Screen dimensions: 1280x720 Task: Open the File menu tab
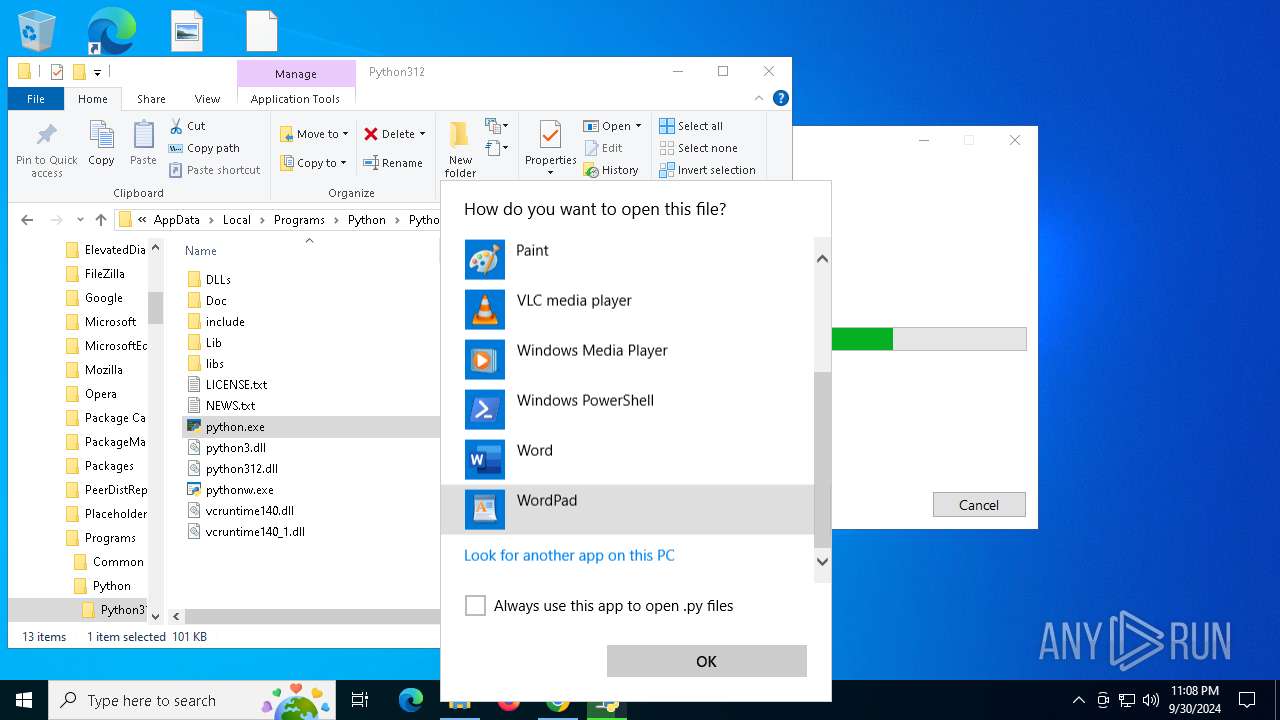pyautogui.click(x=36, y=99)
